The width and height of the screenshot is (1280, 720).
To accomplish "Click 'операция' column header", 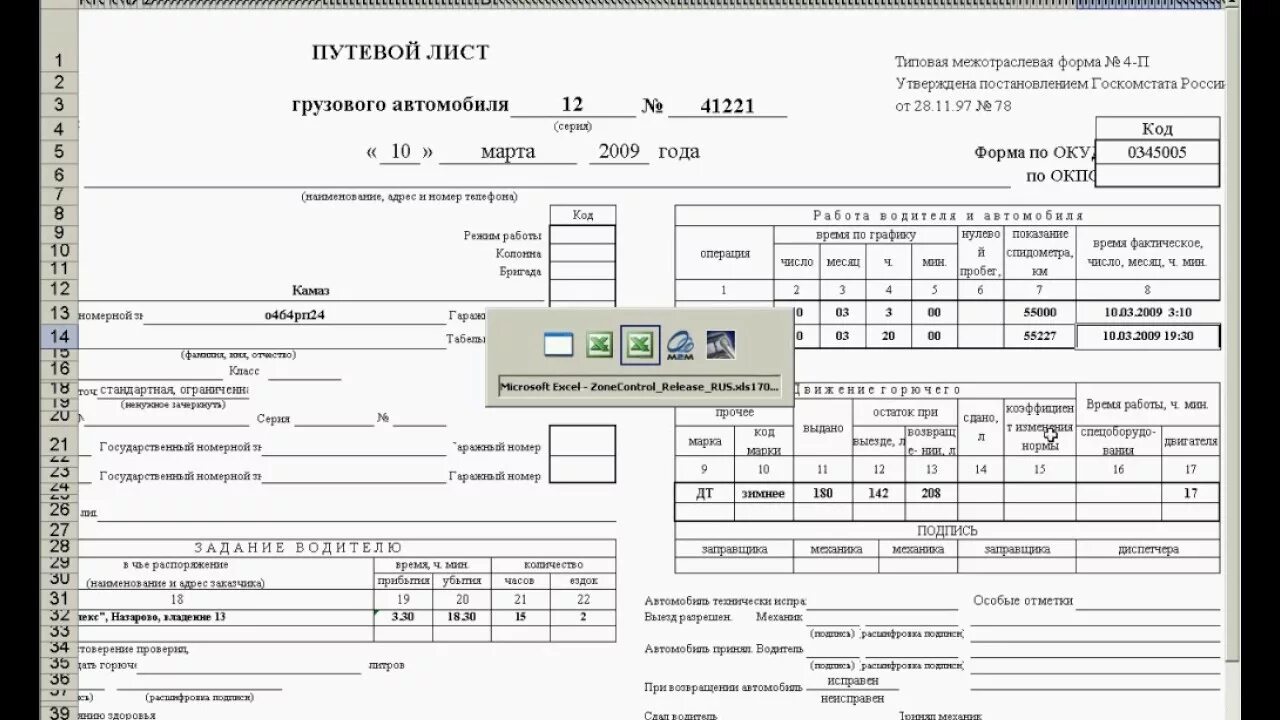I will [x=725, y=253].
